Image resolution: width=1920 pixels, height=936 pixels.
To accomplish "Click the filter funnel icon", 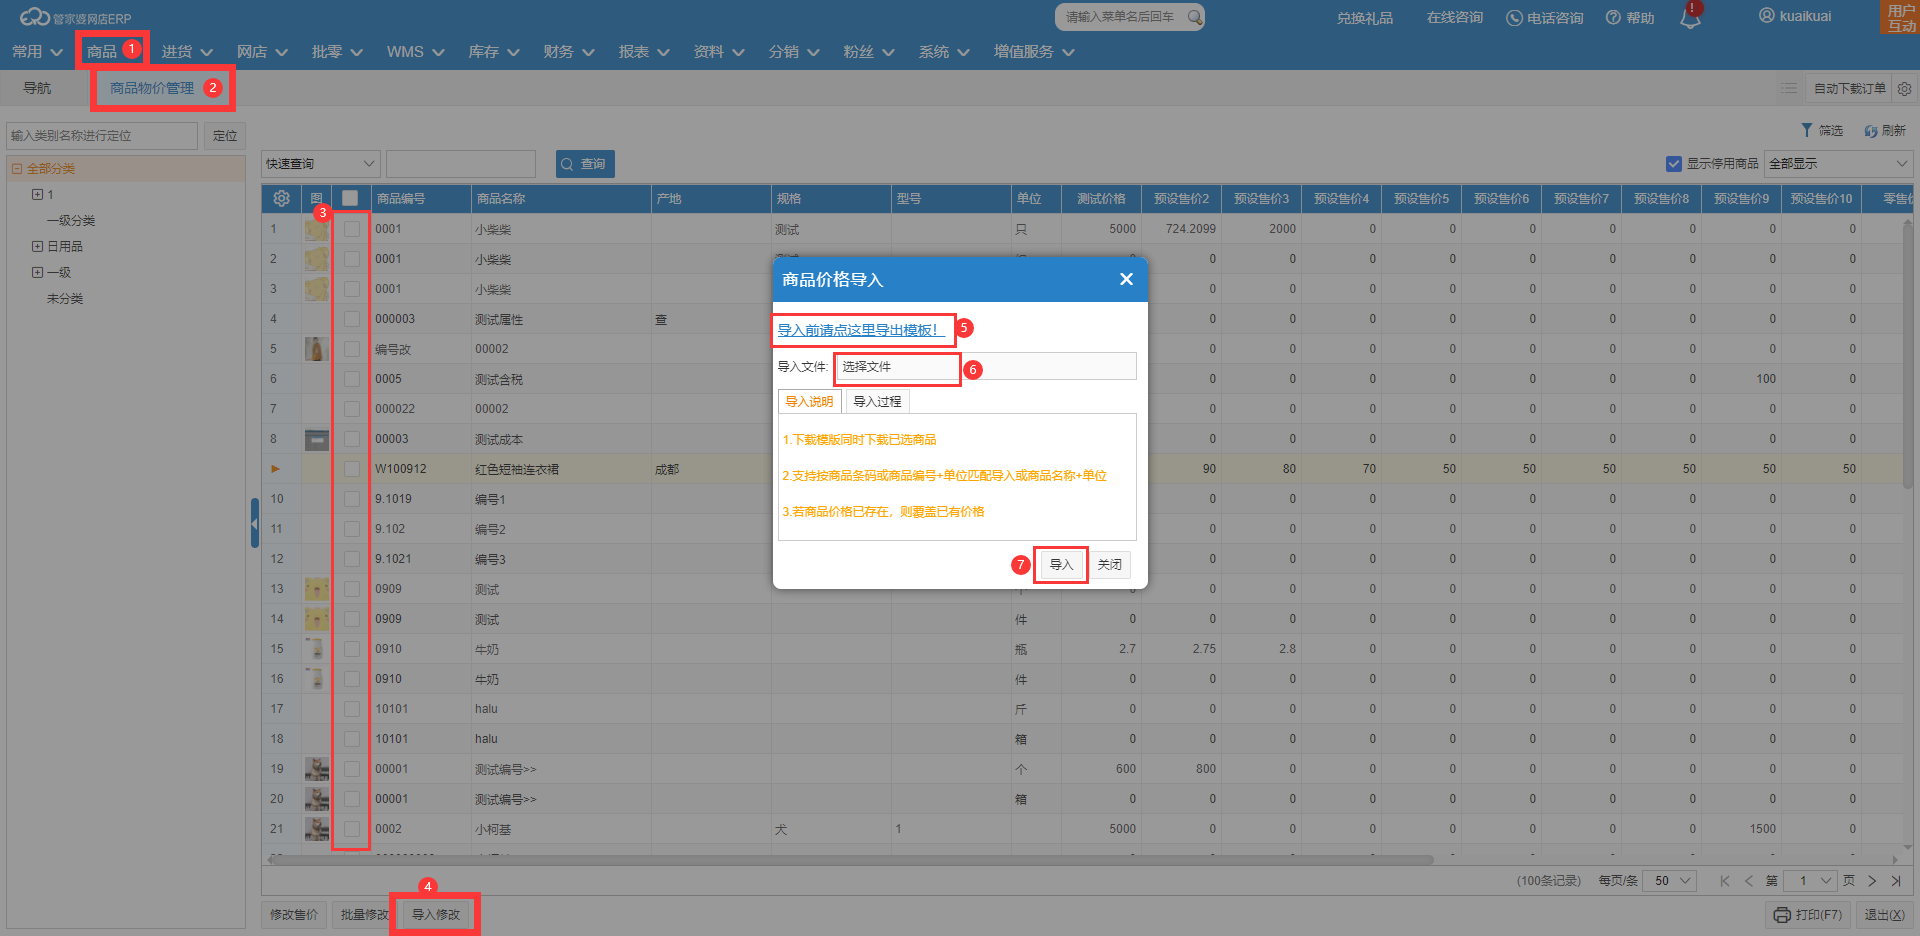I will [1806, 131].
